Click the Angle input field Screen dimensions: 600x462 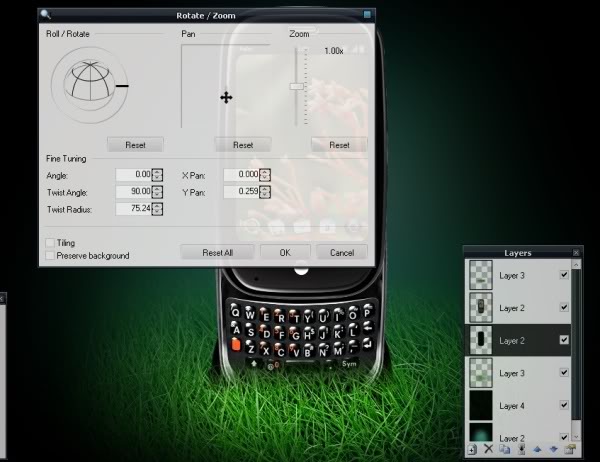(134, 175)
